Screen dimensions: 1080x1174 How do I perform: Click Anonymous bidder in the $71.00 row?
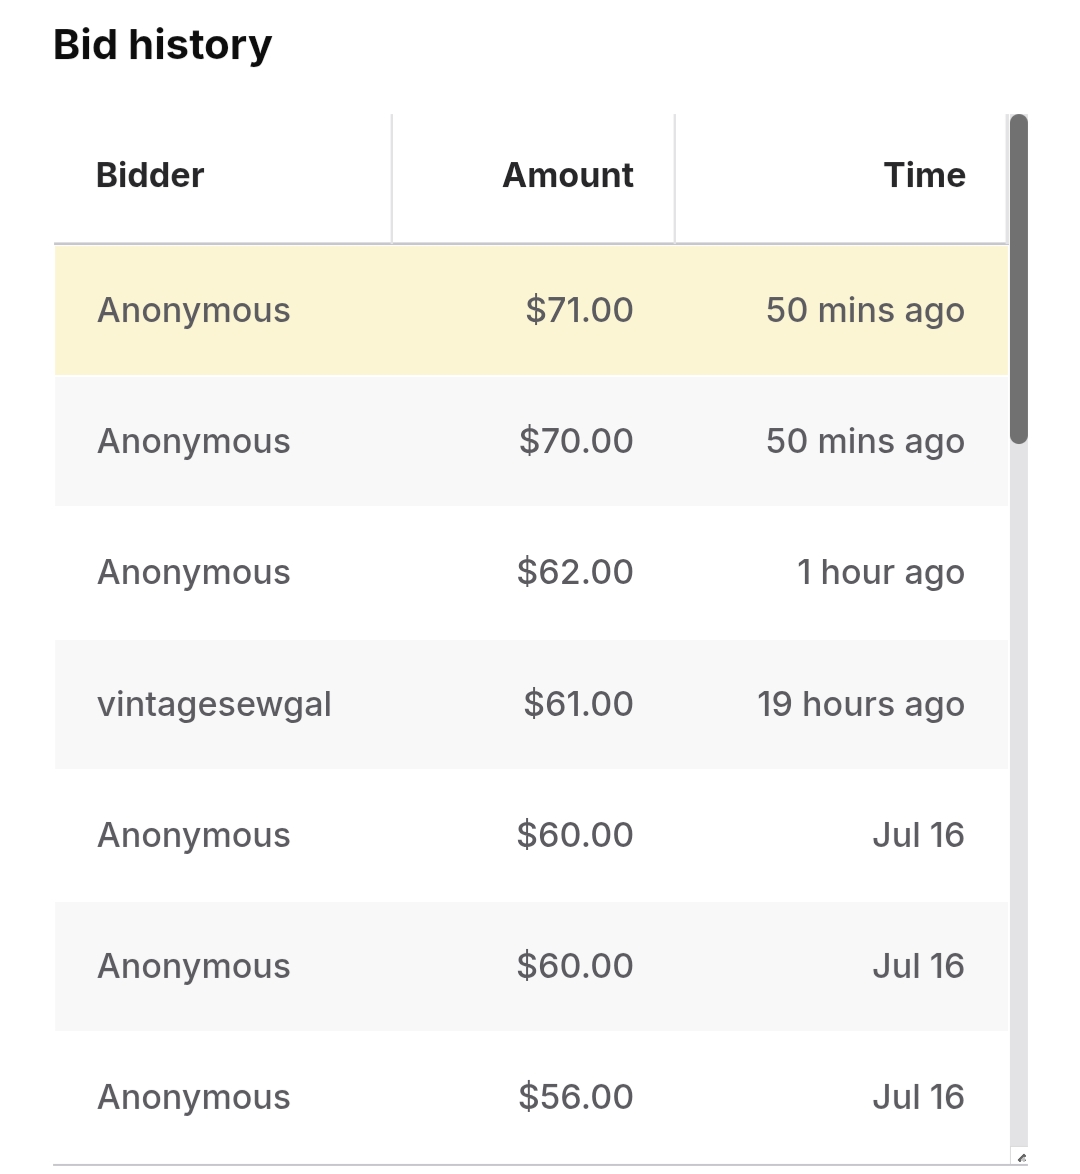[194, 311]
